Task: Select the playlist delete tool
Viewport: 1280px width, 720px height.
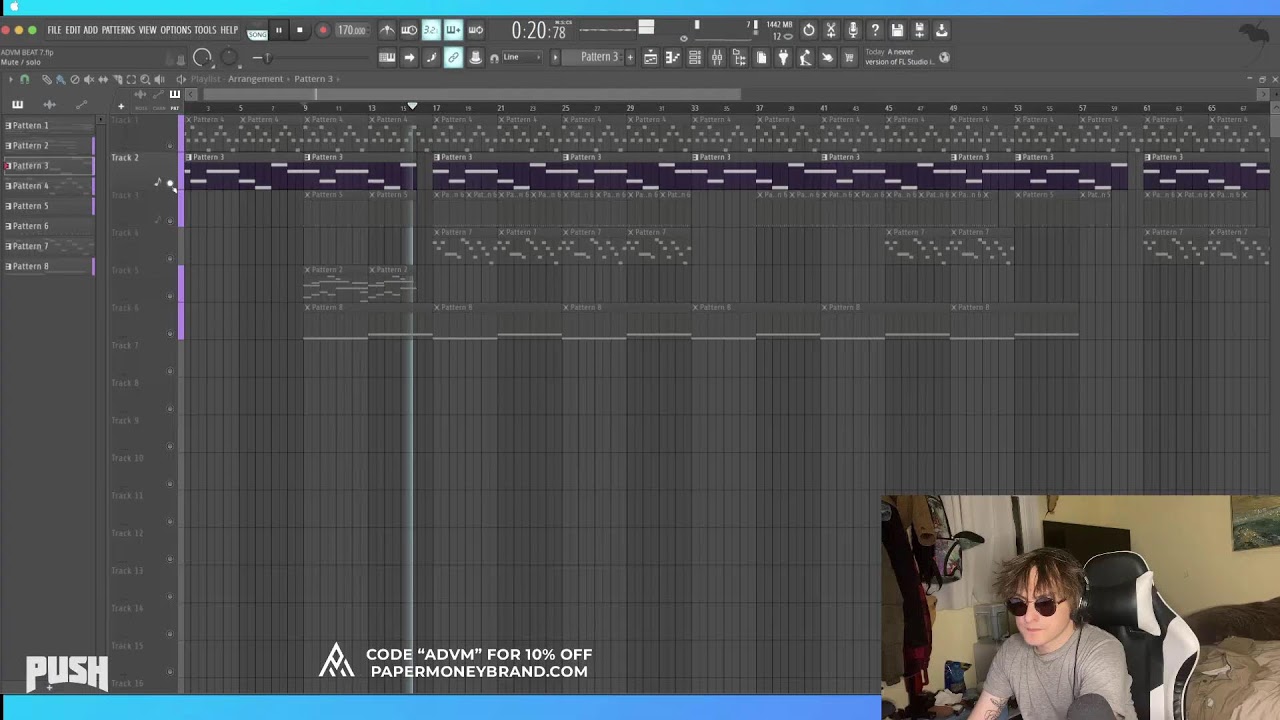Action: [x=74, y=79]
